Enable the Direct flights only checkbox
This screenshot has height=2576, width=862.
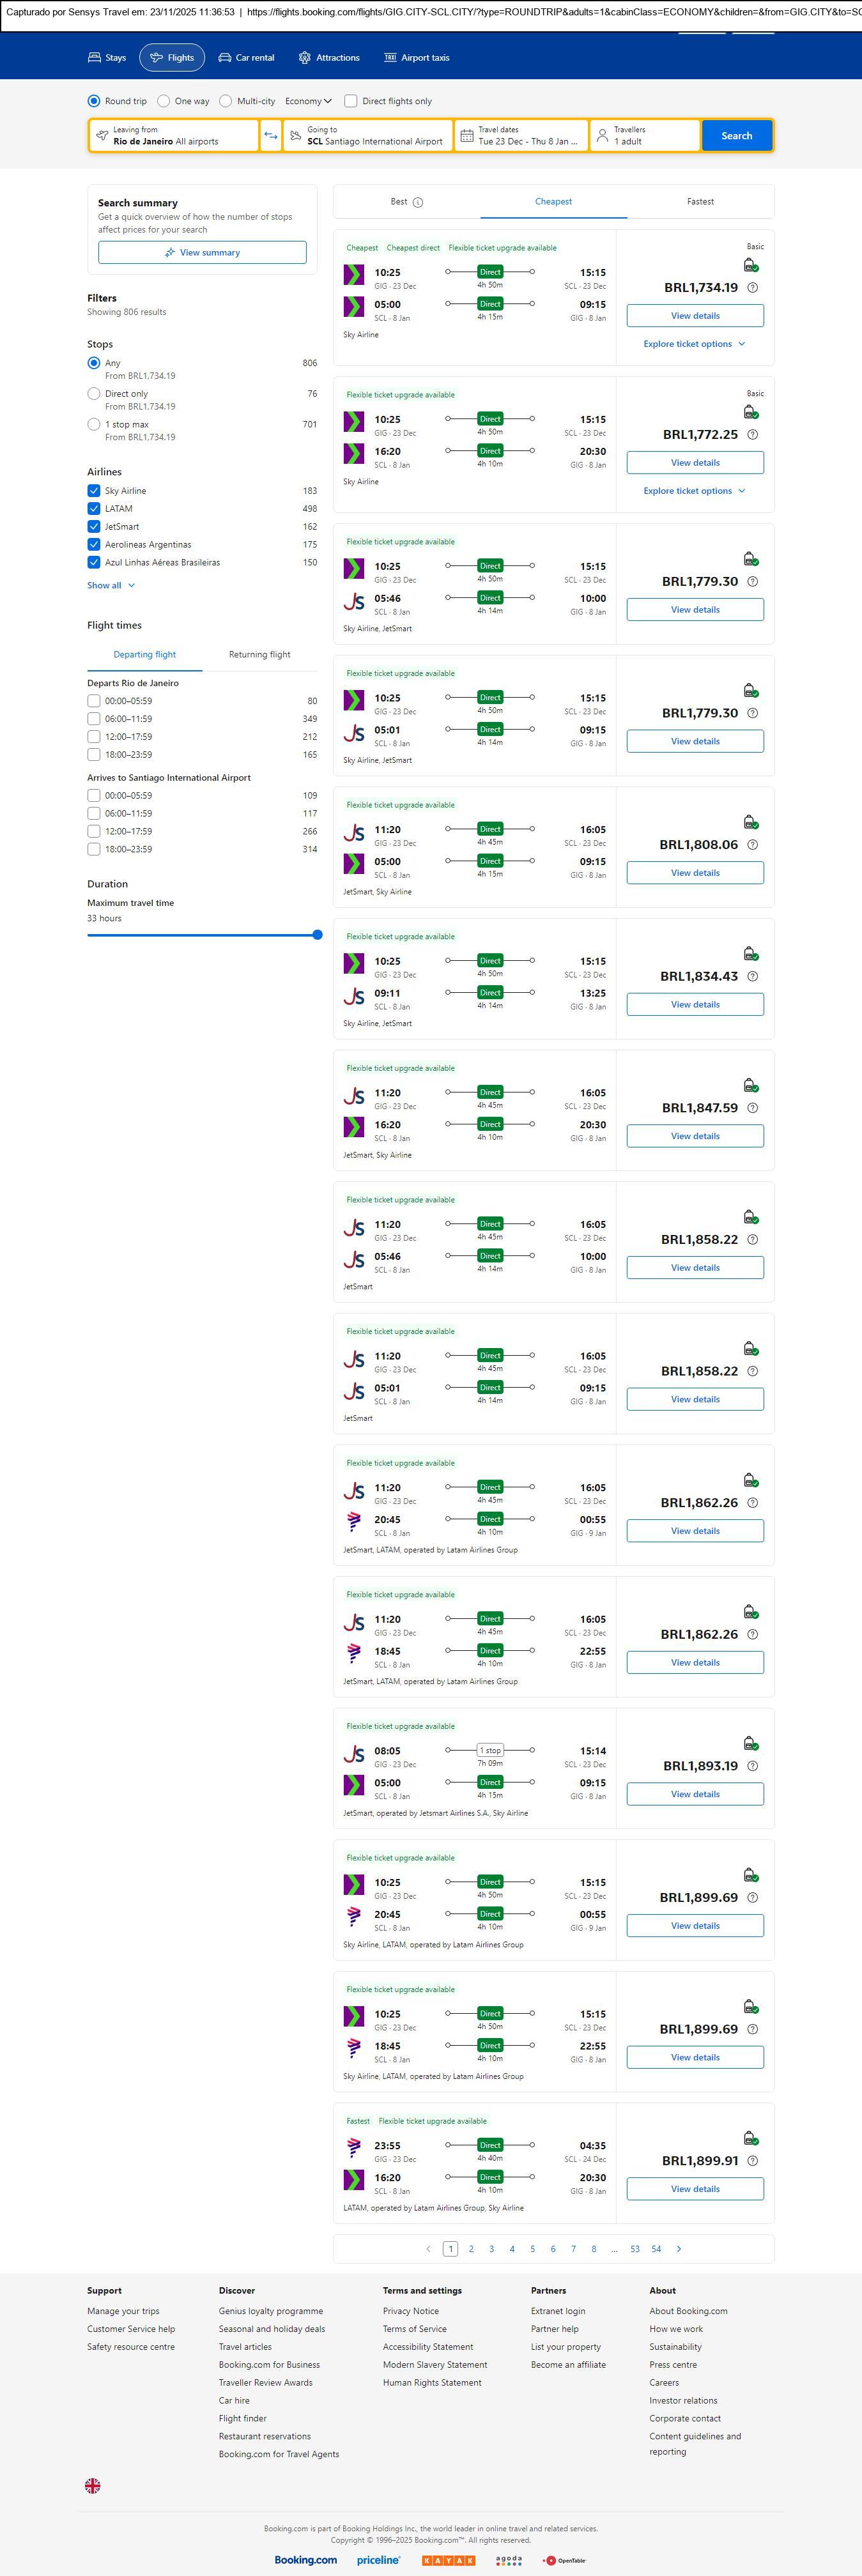351,101
